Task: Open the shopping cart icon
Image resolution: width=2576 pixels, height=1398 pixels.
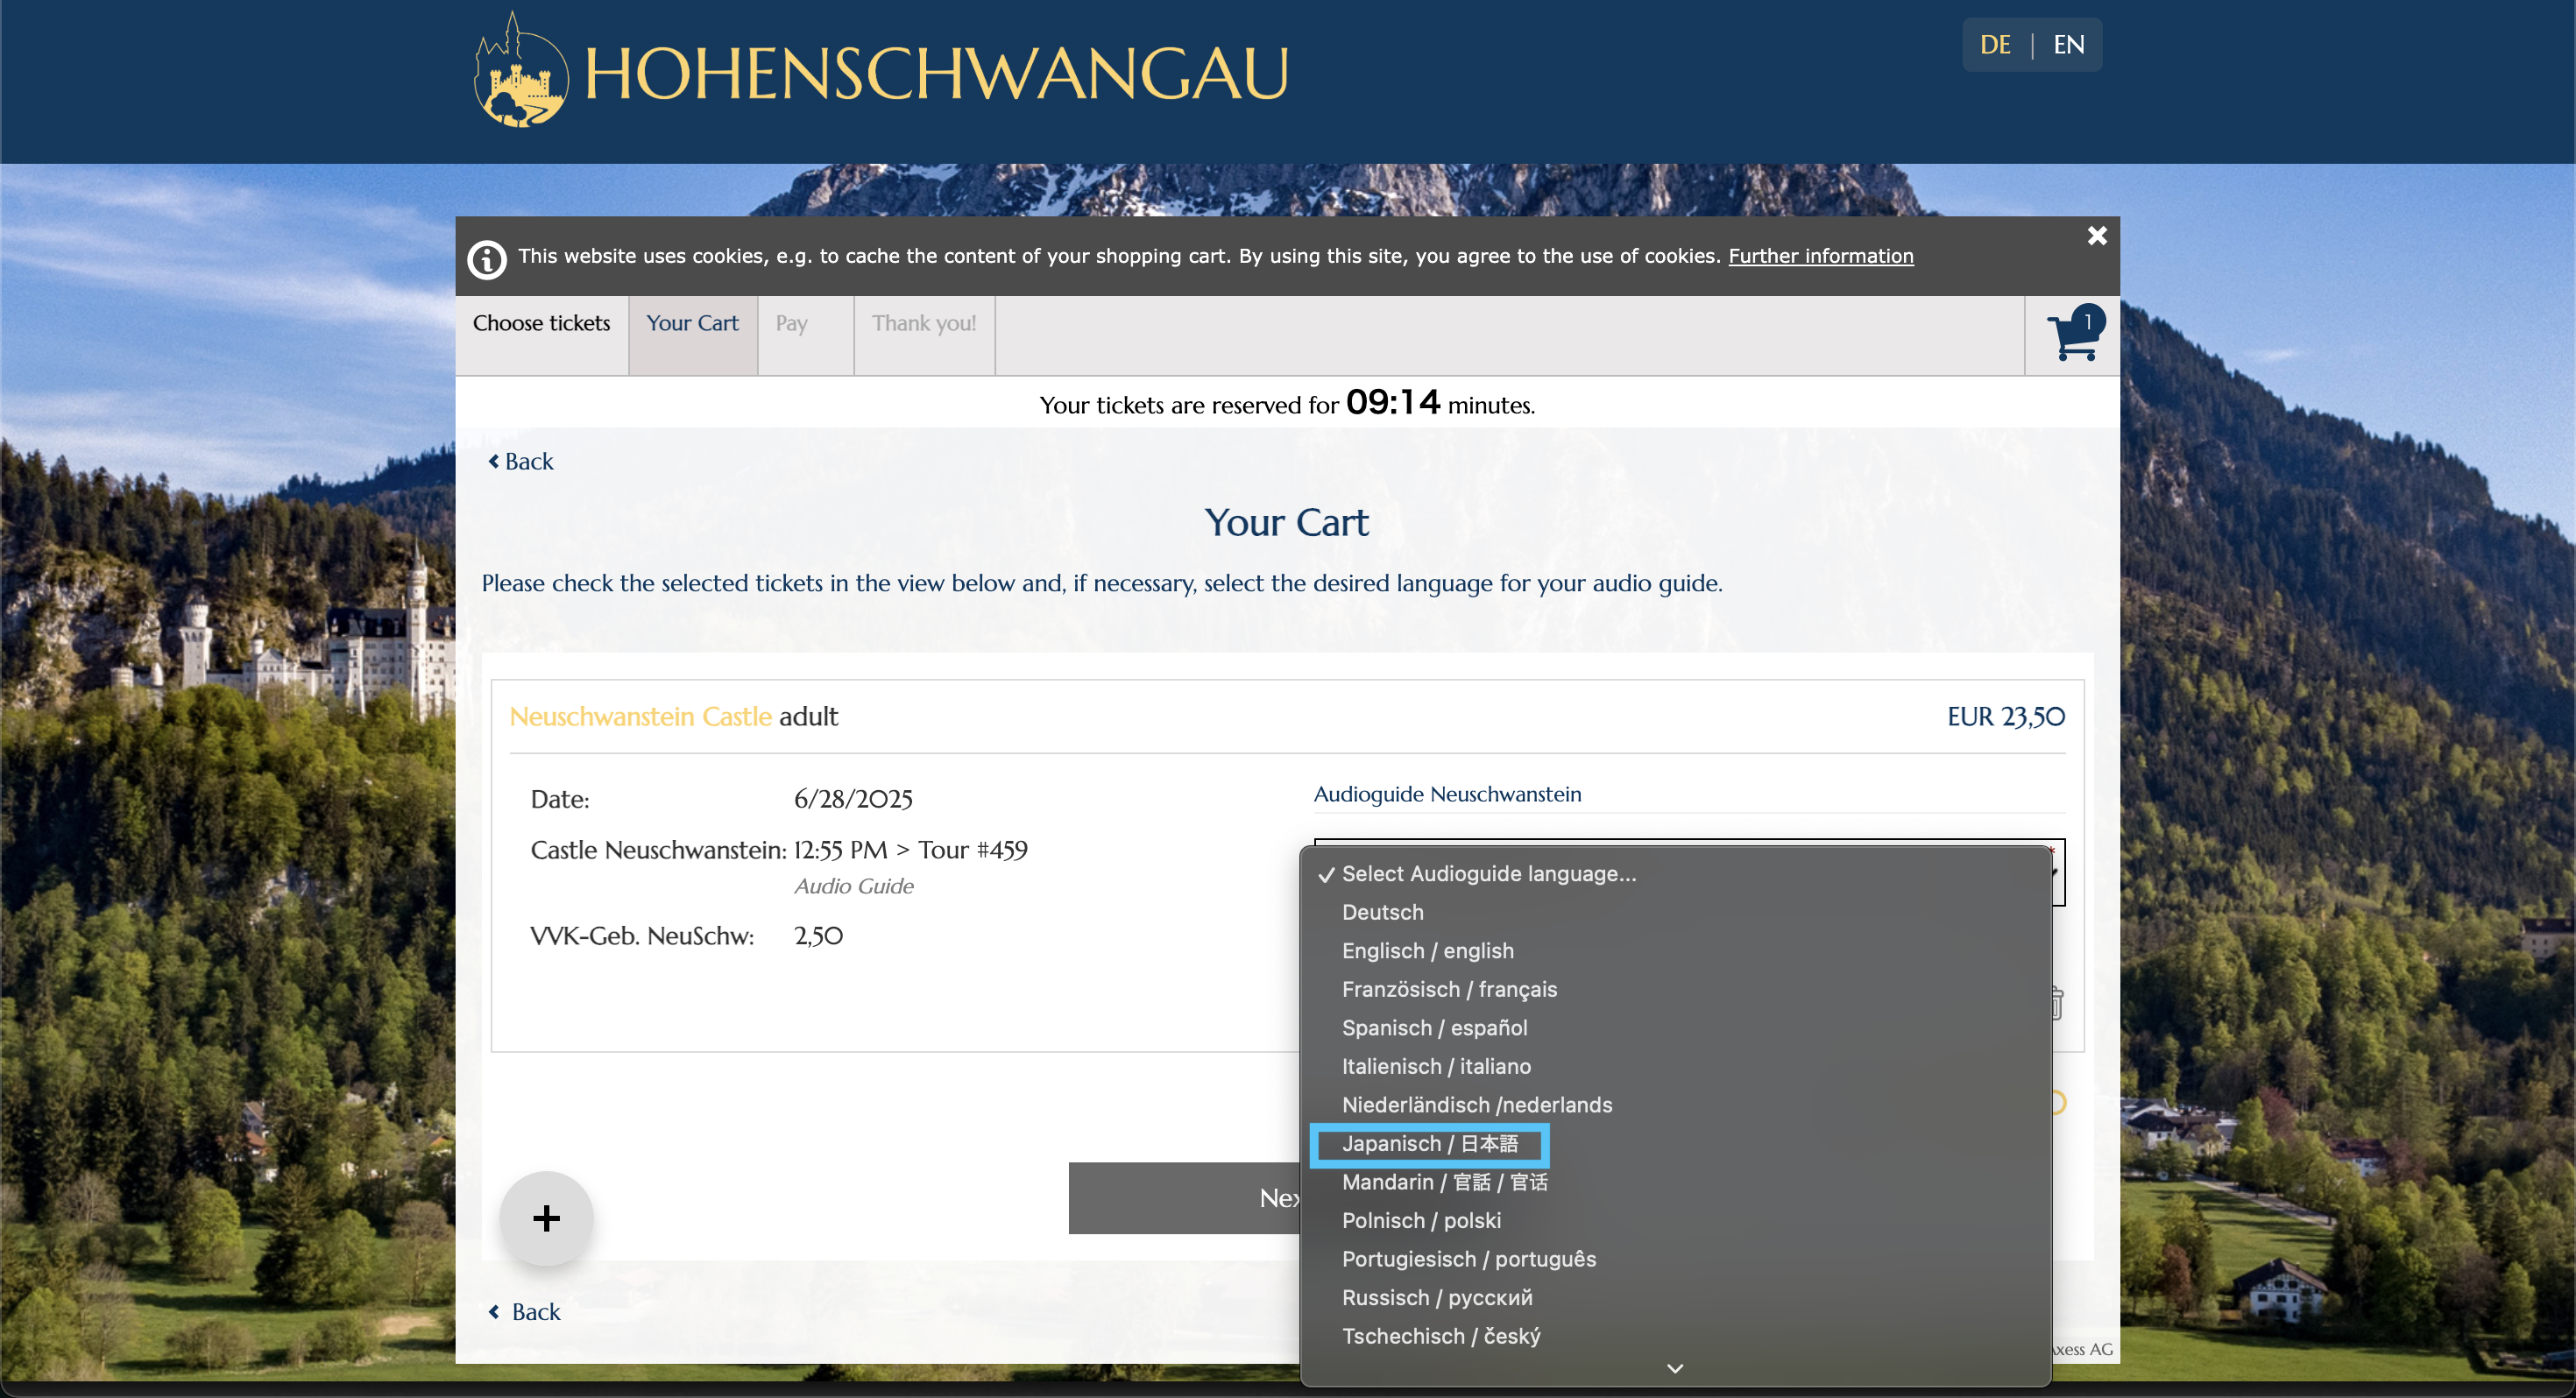Action: (2074, 334)
